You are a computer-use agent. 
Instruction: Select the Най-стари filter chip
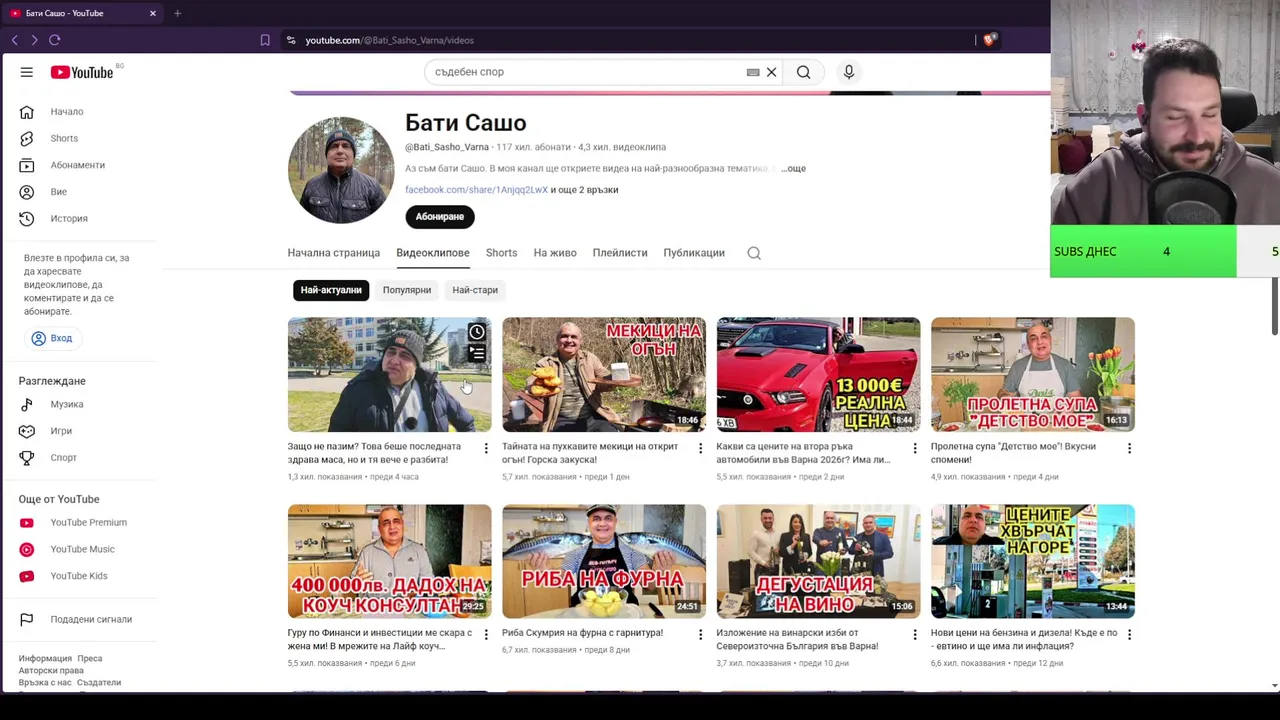coord(475,290)
